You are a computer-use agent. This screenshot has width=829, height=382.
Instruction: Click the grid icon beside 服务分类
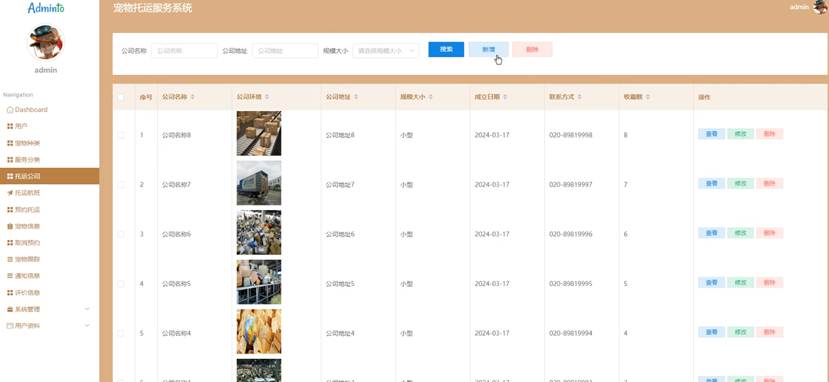tap(10, 160)
